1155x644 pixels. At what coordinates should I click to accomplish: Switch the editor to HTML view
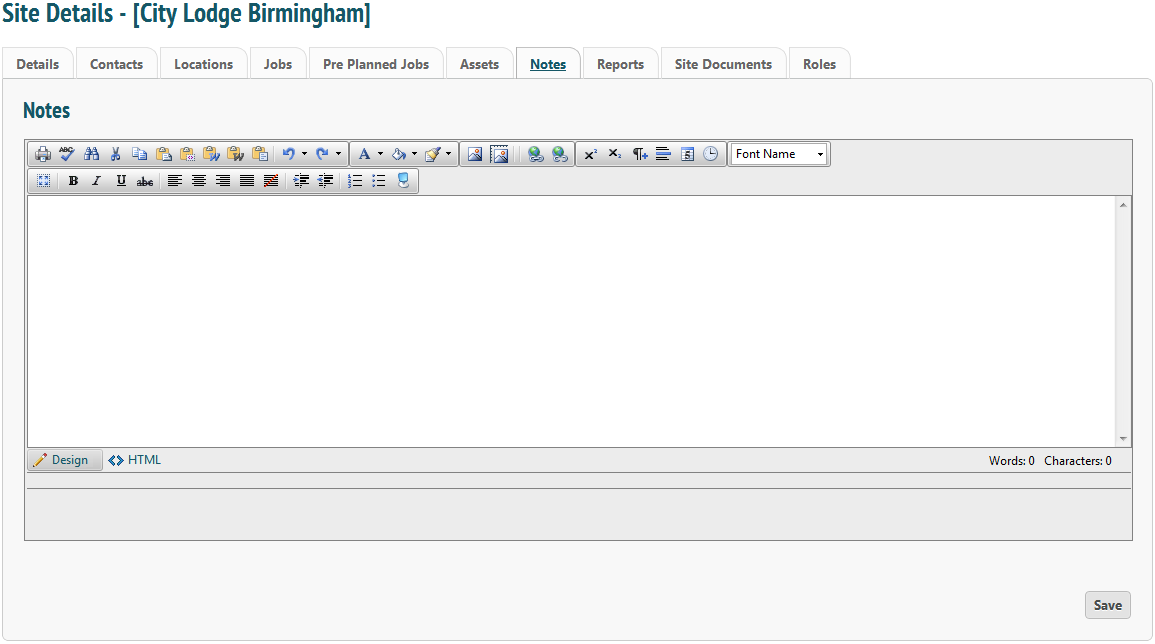coord(134,460)
